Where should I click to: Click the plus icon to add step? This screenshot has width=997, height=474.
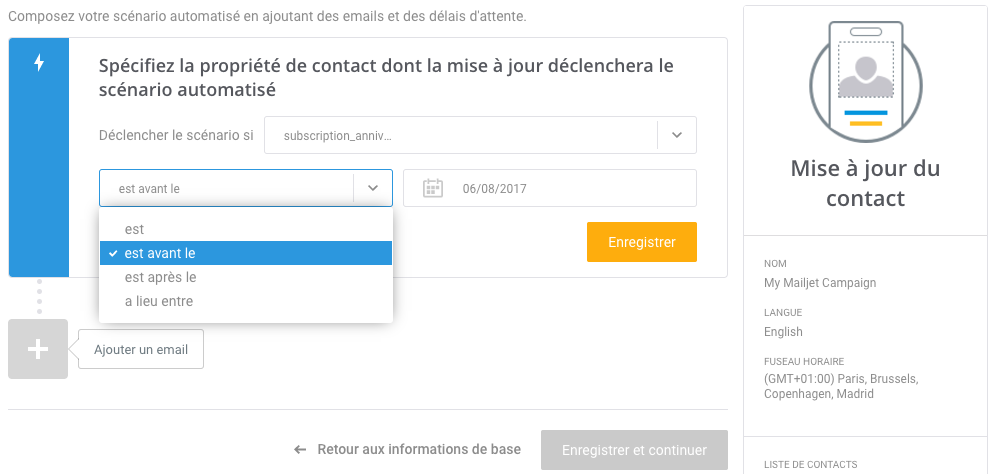(x=38, y=349)
